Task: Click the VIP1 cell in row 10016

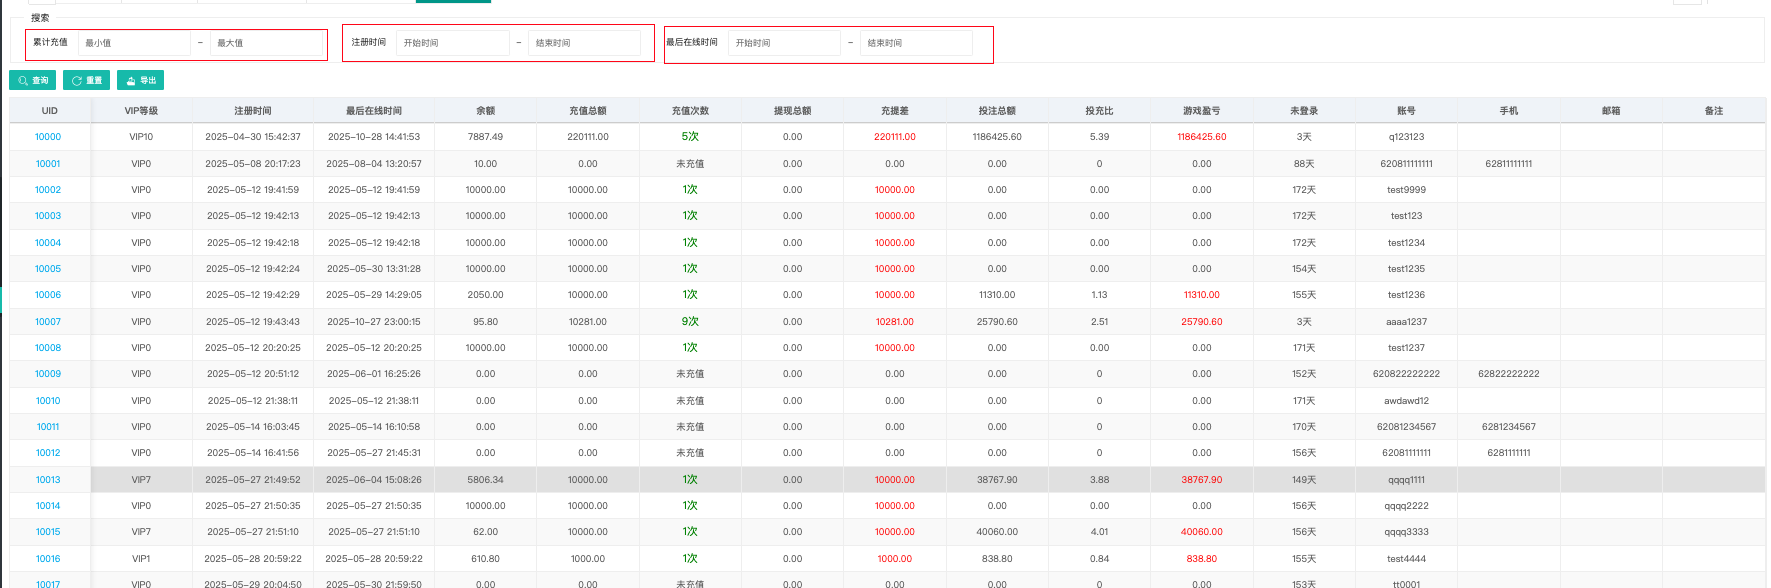Action: (x=141, y=559)
